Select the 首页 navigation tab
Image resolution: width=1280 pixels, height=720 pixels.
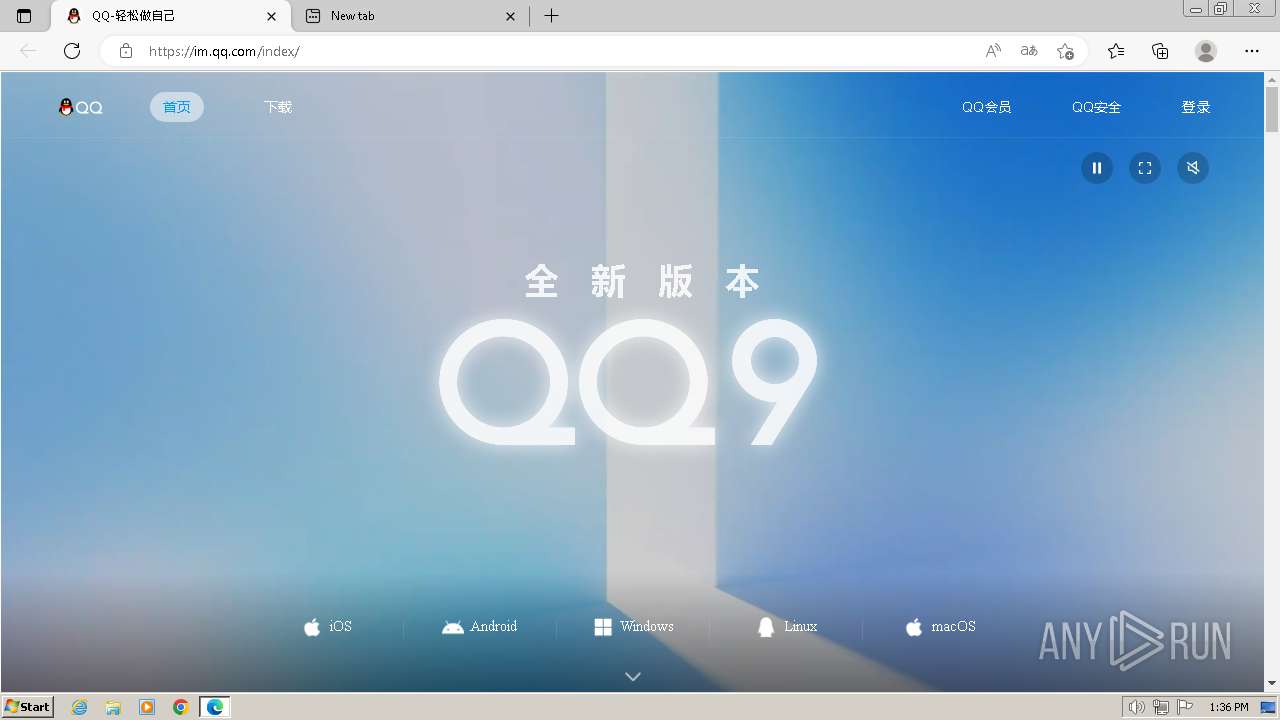pyautogui.click(x=177, y=107)
